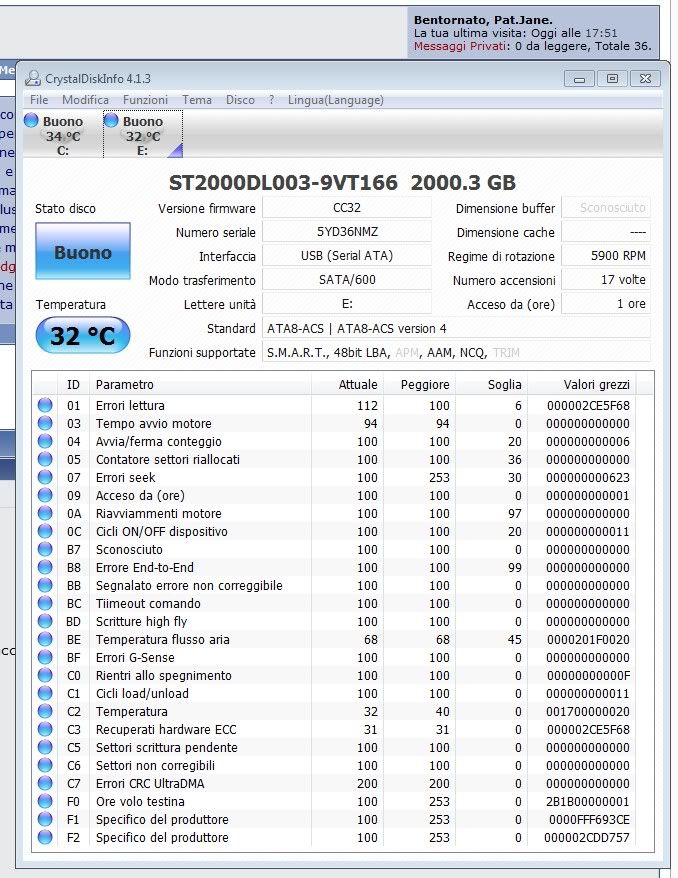
Task: Click raw value 2B1B00000001 of Ore volo testina
Action: 588,801
